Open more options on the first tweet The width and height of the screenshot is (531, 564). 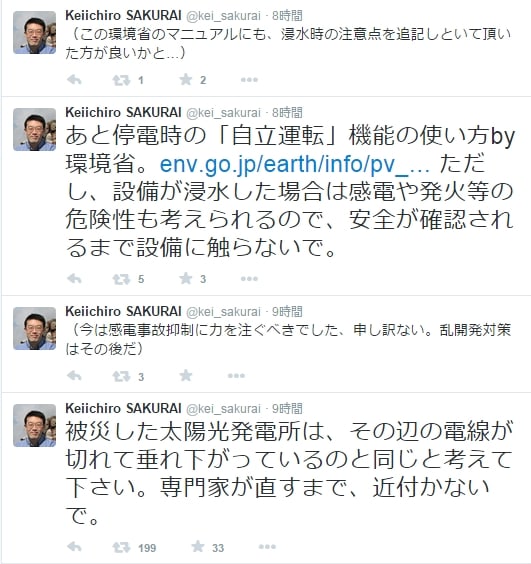click(x=249, y=80)
